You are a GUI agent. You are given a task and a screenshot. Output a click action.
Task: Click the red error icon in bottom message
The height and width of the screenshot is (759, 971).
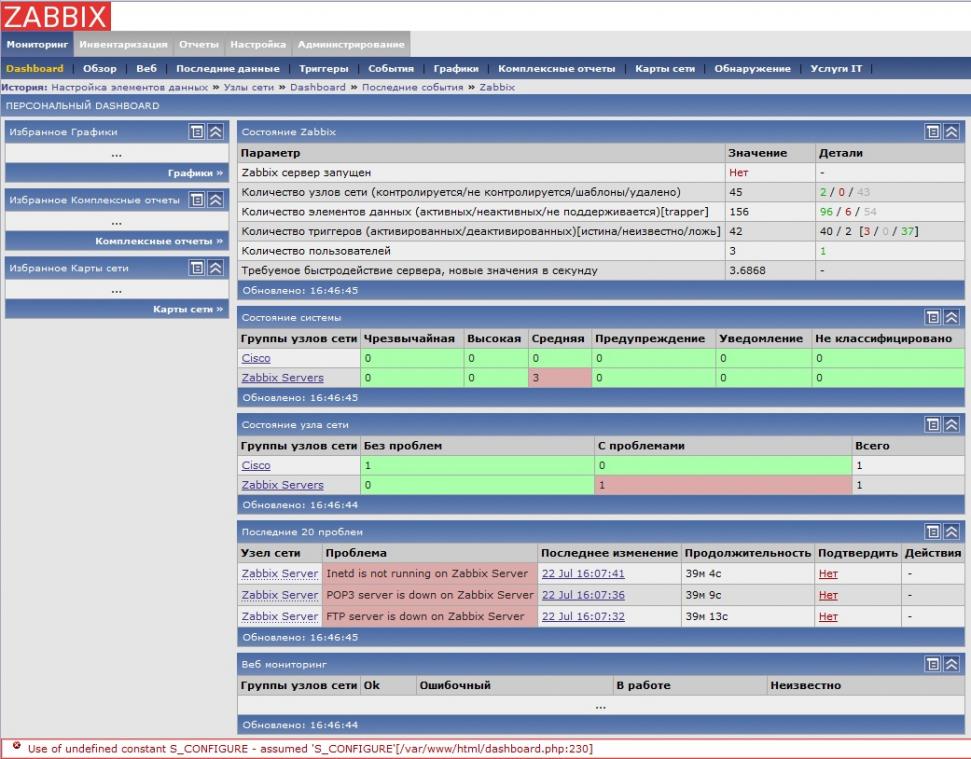tap(17, 746)
